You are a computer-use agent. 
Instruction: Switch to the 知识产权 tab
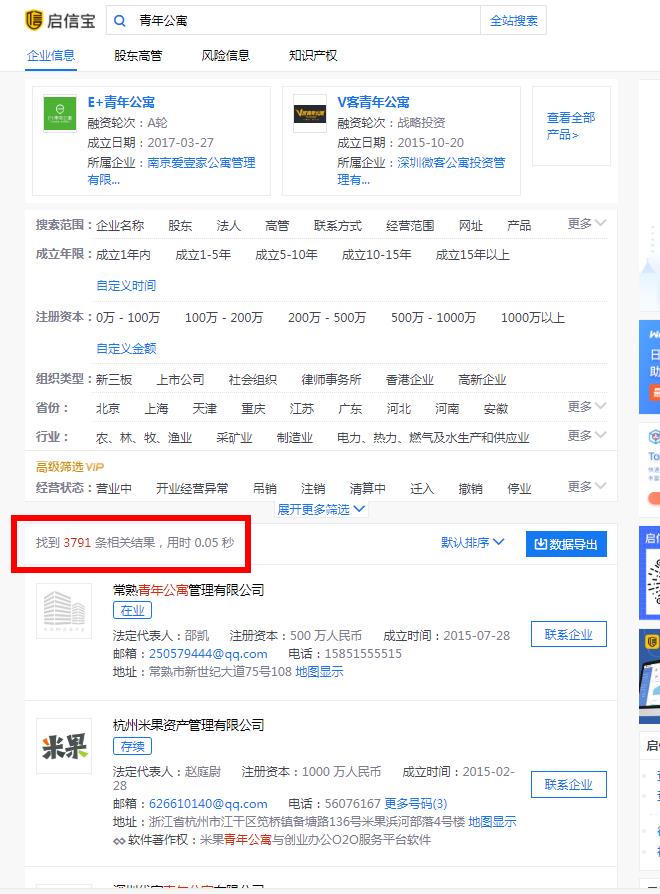(313, 55)
